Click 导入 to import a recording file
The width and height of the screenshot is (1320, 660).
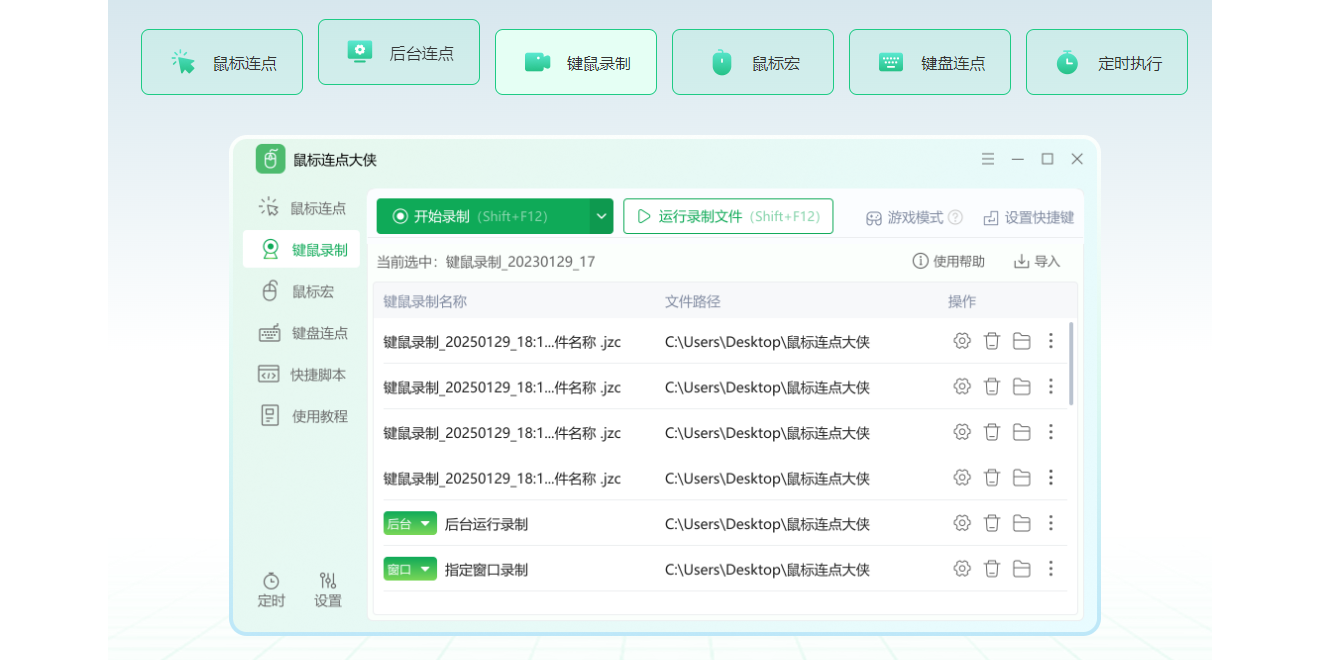tap(1036, 260)
